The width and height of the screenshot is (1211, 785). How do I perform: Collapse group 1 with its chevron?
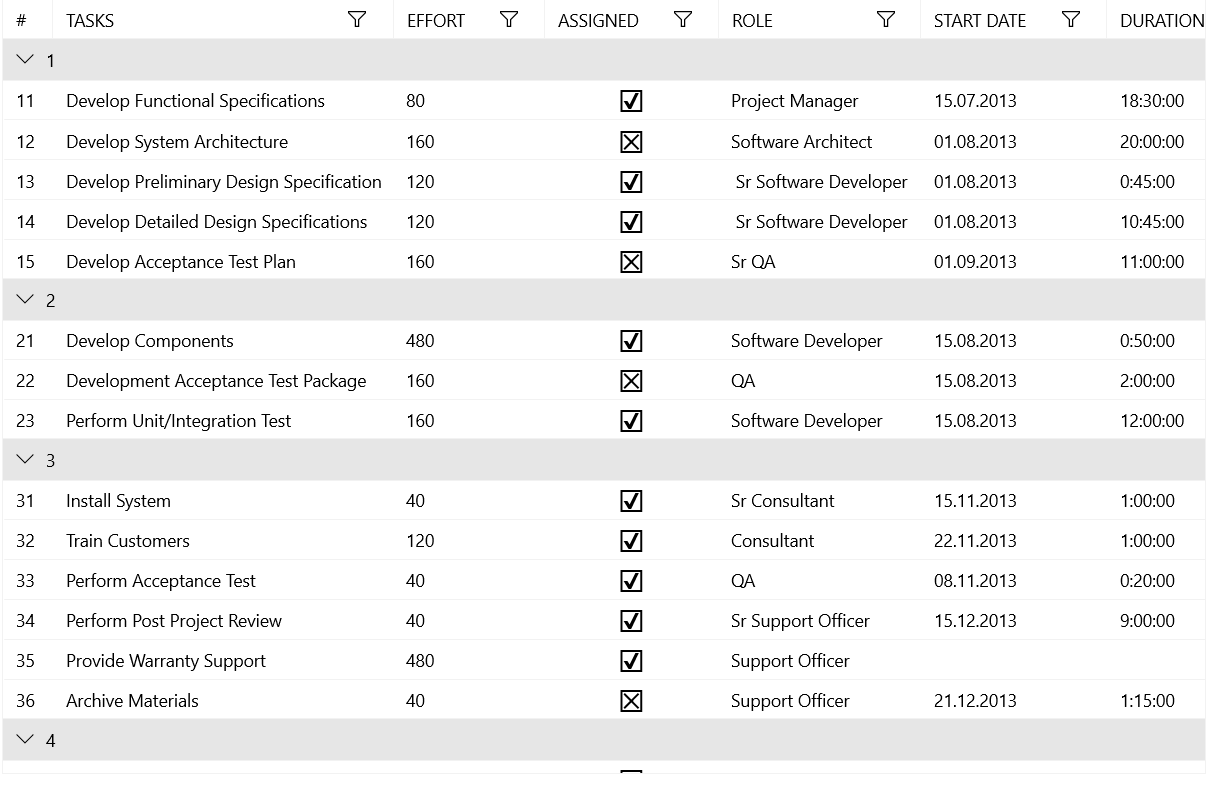(x=26, y=60)
